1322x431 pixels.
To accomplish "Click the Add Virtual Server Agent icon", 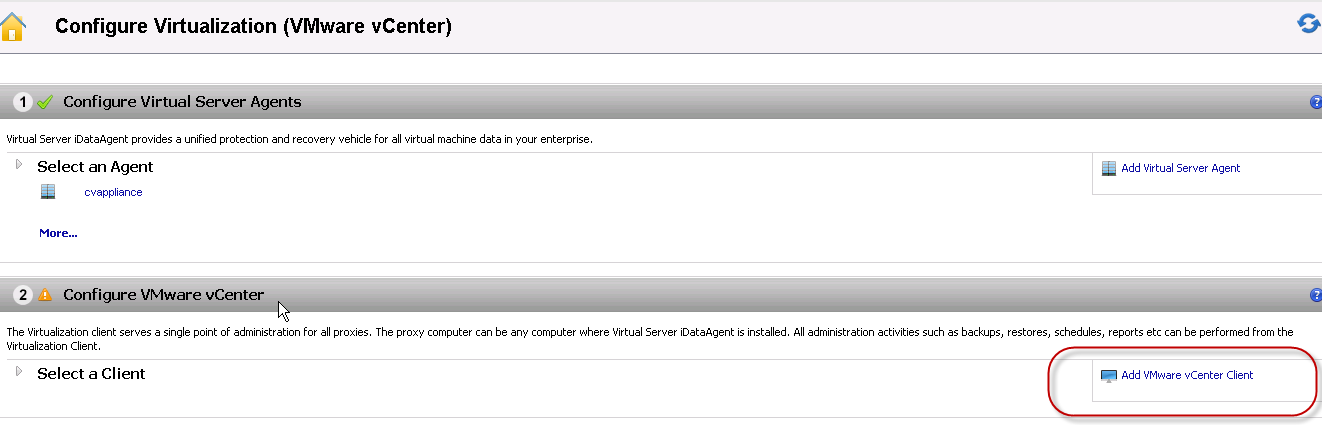I will (1108, 168).
